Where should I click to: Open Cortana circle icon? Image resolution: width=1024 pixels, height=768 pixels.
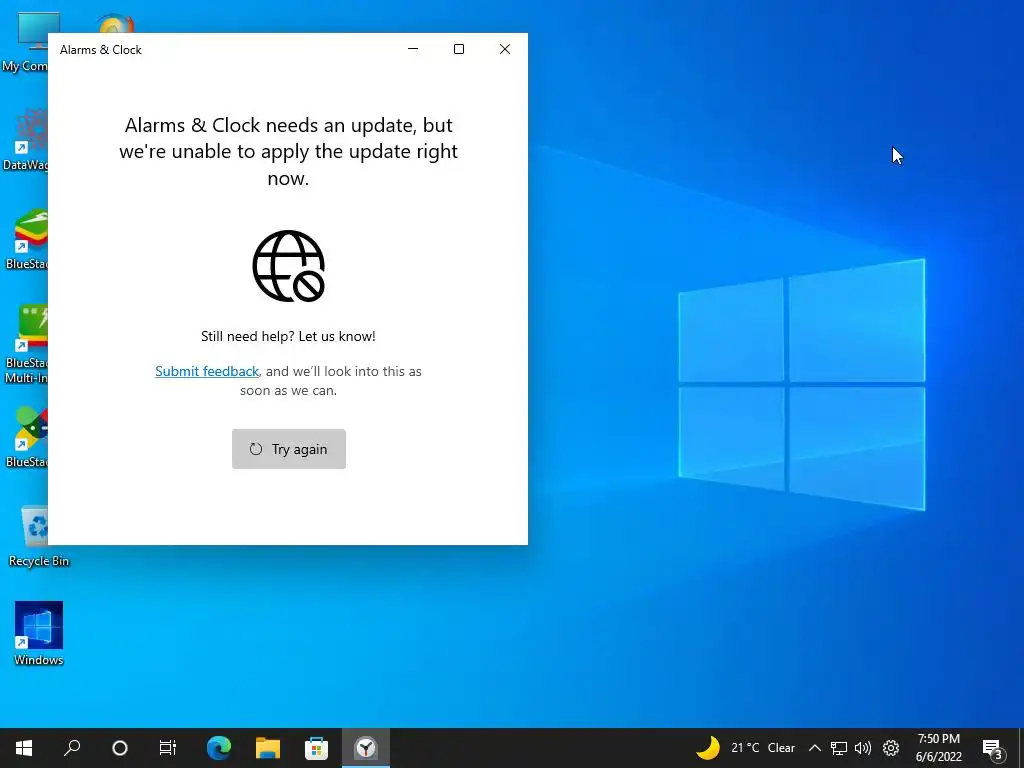pos(120,748)
